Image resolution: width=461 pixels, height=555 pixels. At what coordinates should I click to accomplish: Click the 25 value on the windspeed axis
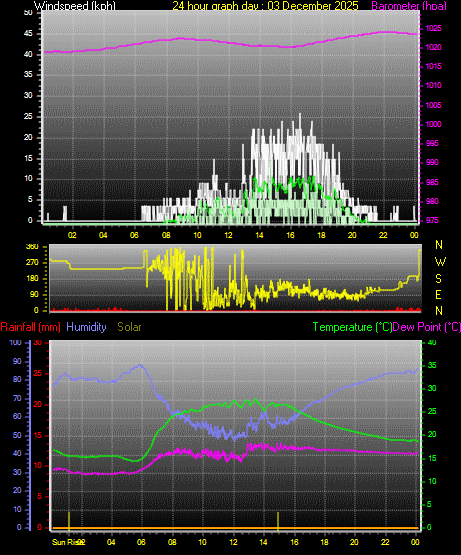[28, 116]
